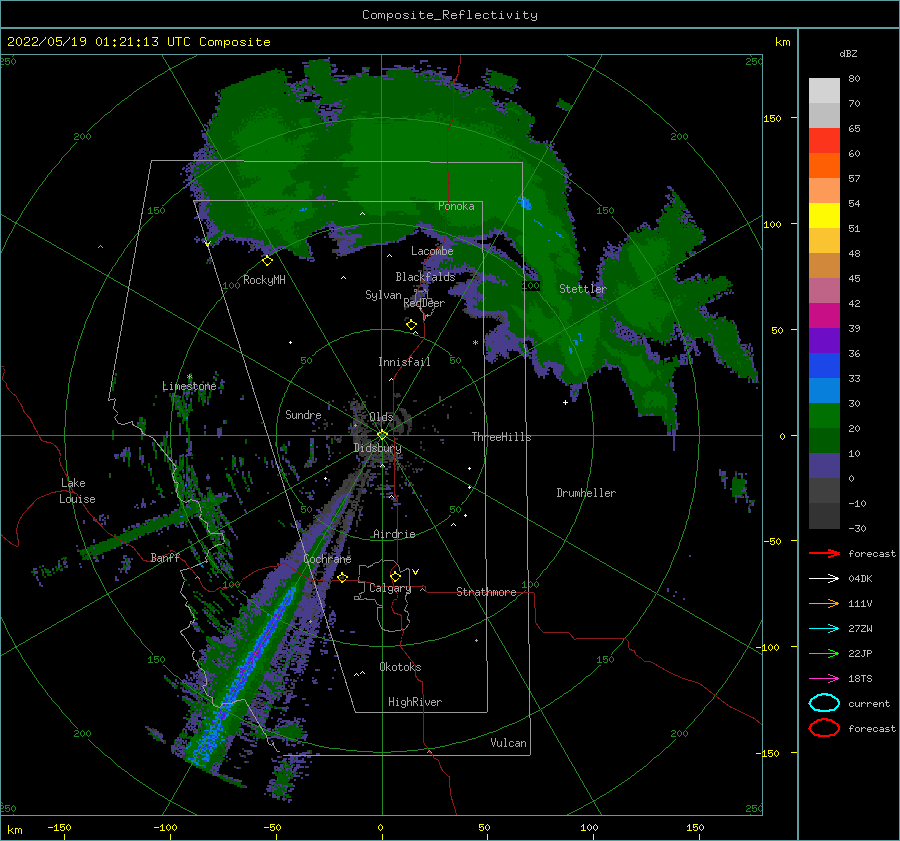Viewport: 900px width, 841px height.
Task: Click the 20 dBZ green color swatch
Action: (824, 415)
